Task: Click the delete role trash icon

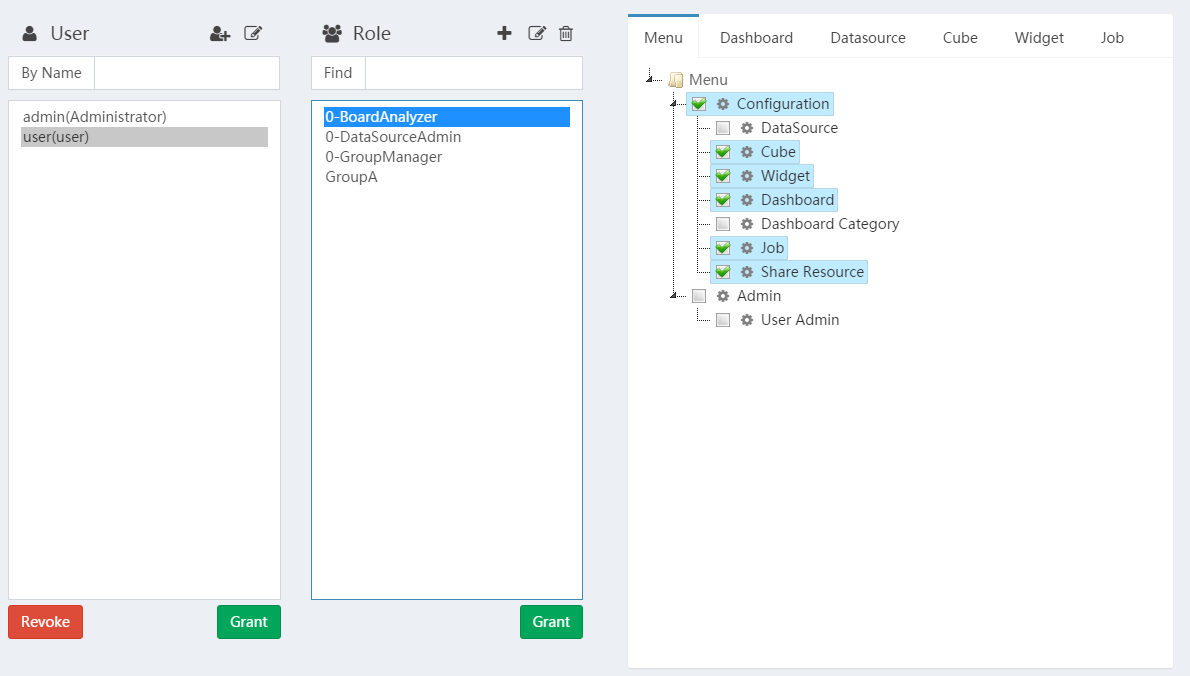Action: (565, 33)
